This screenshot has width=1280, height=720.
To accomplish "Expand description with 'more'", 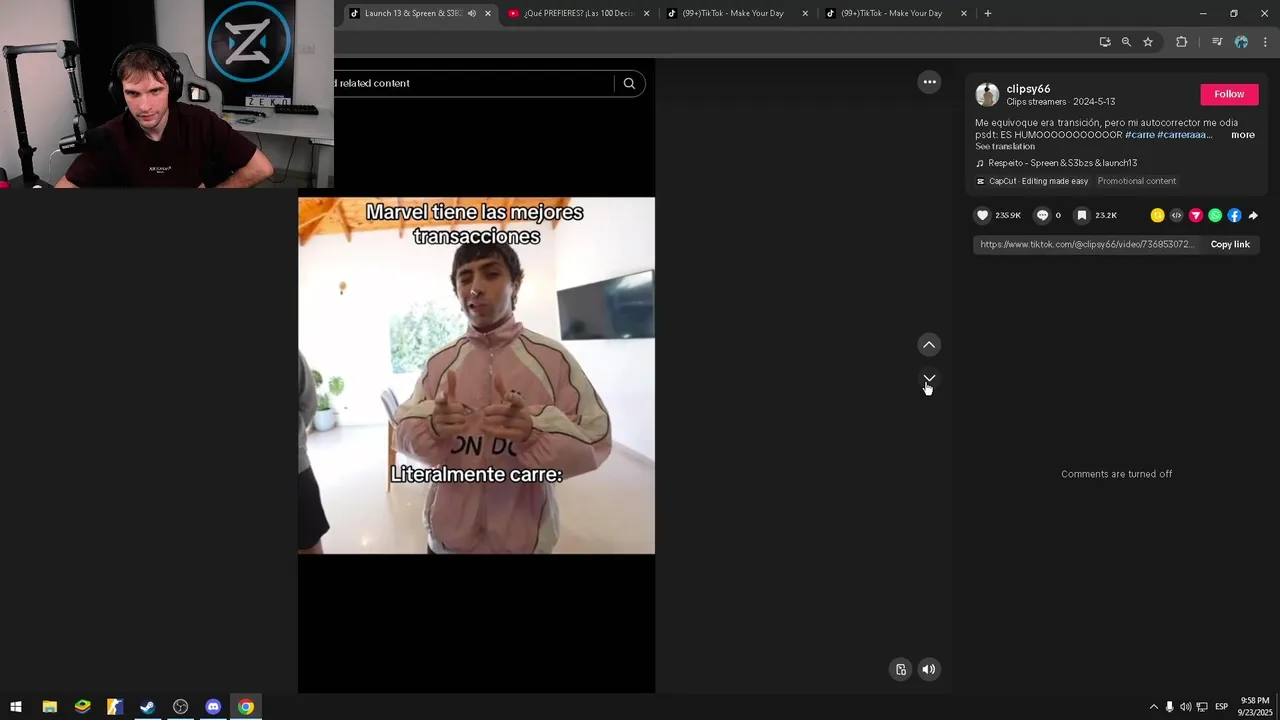I will 1242,135.
